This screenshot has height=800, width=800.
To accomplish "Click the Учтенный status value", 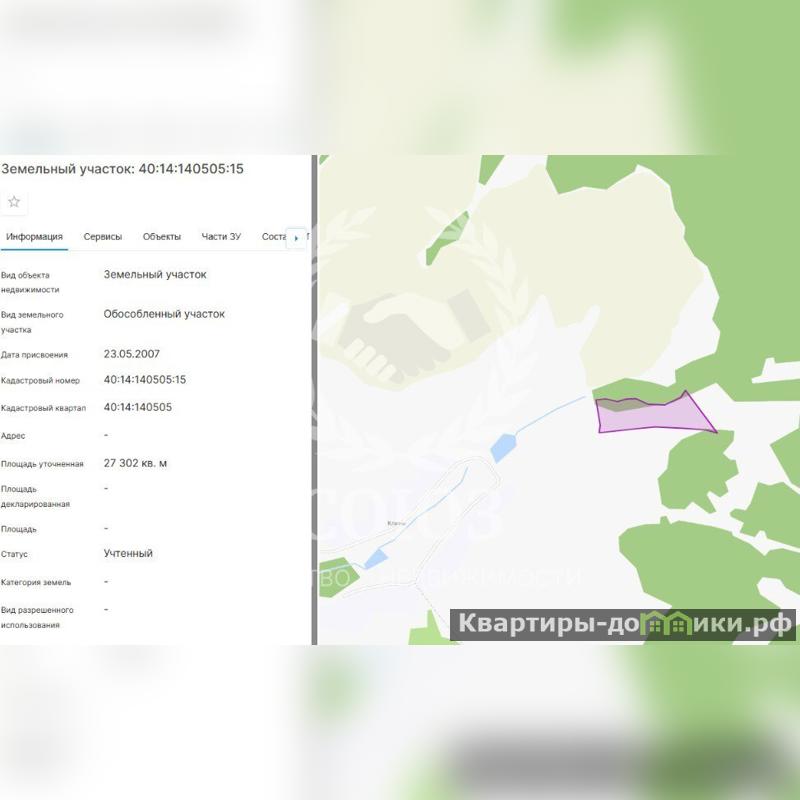I will click(128, 554).
